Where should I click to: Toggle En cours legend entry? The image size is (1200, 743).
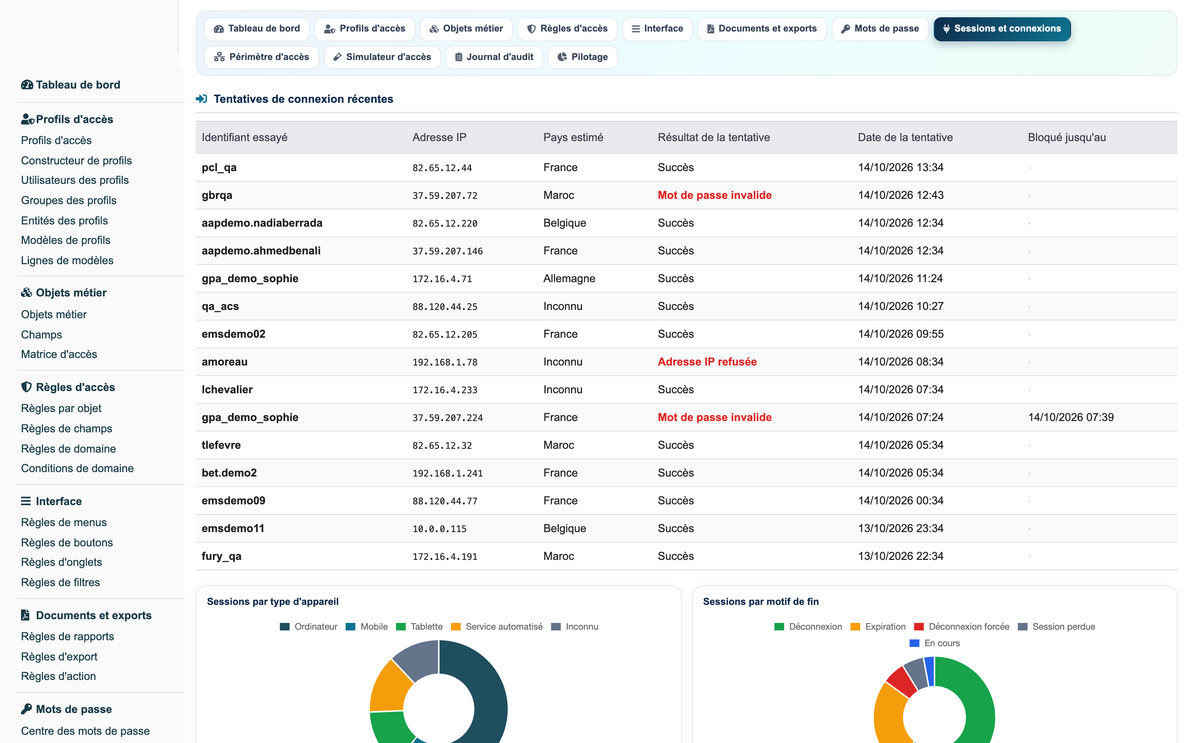934,643
